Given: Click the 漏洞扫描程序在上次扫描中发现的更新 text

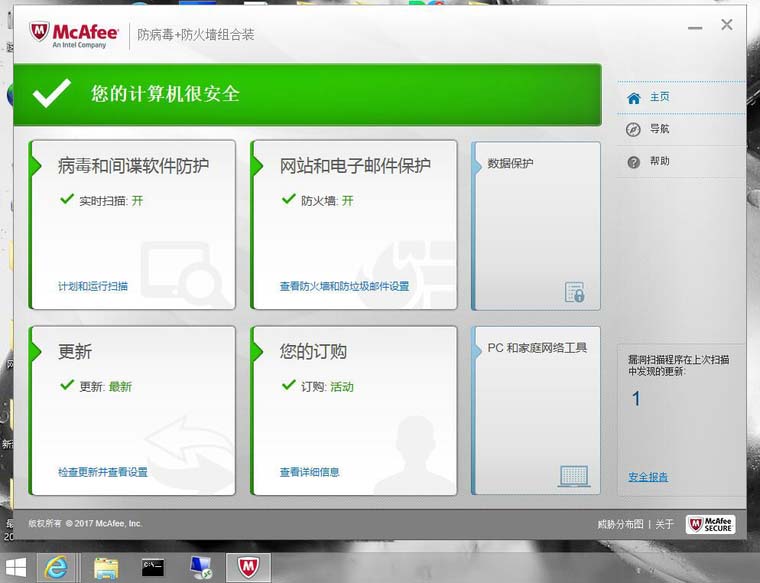Looking at the screenshot, I should pos(679,365).
